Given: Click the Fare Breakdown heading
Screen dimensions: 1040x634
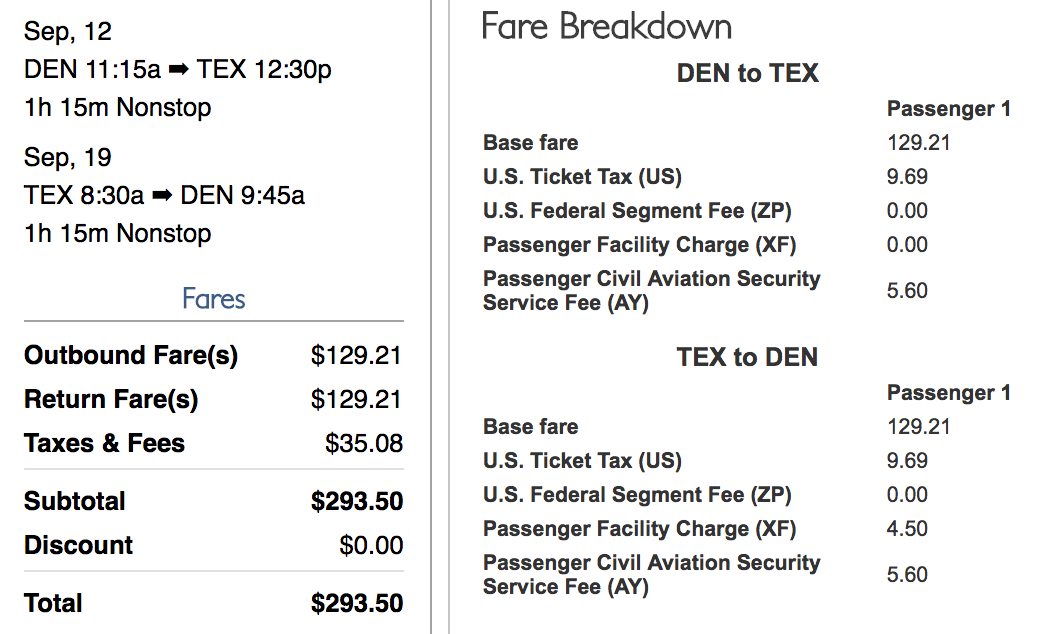Looking at the screenshot, I should pos(606,27).
